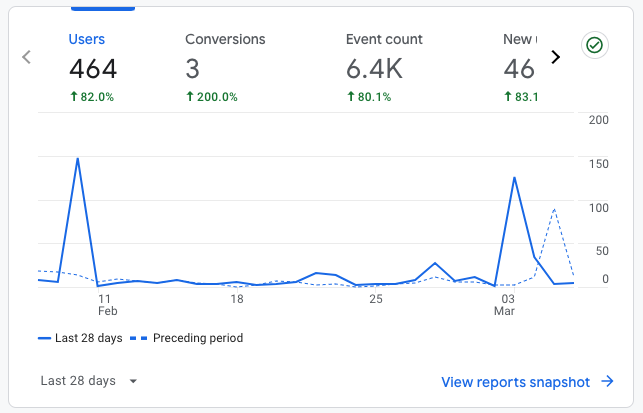Click the caret next to Last 28 days
The width and height of the screenshot is (643, 413).
(x=133, y=381)
